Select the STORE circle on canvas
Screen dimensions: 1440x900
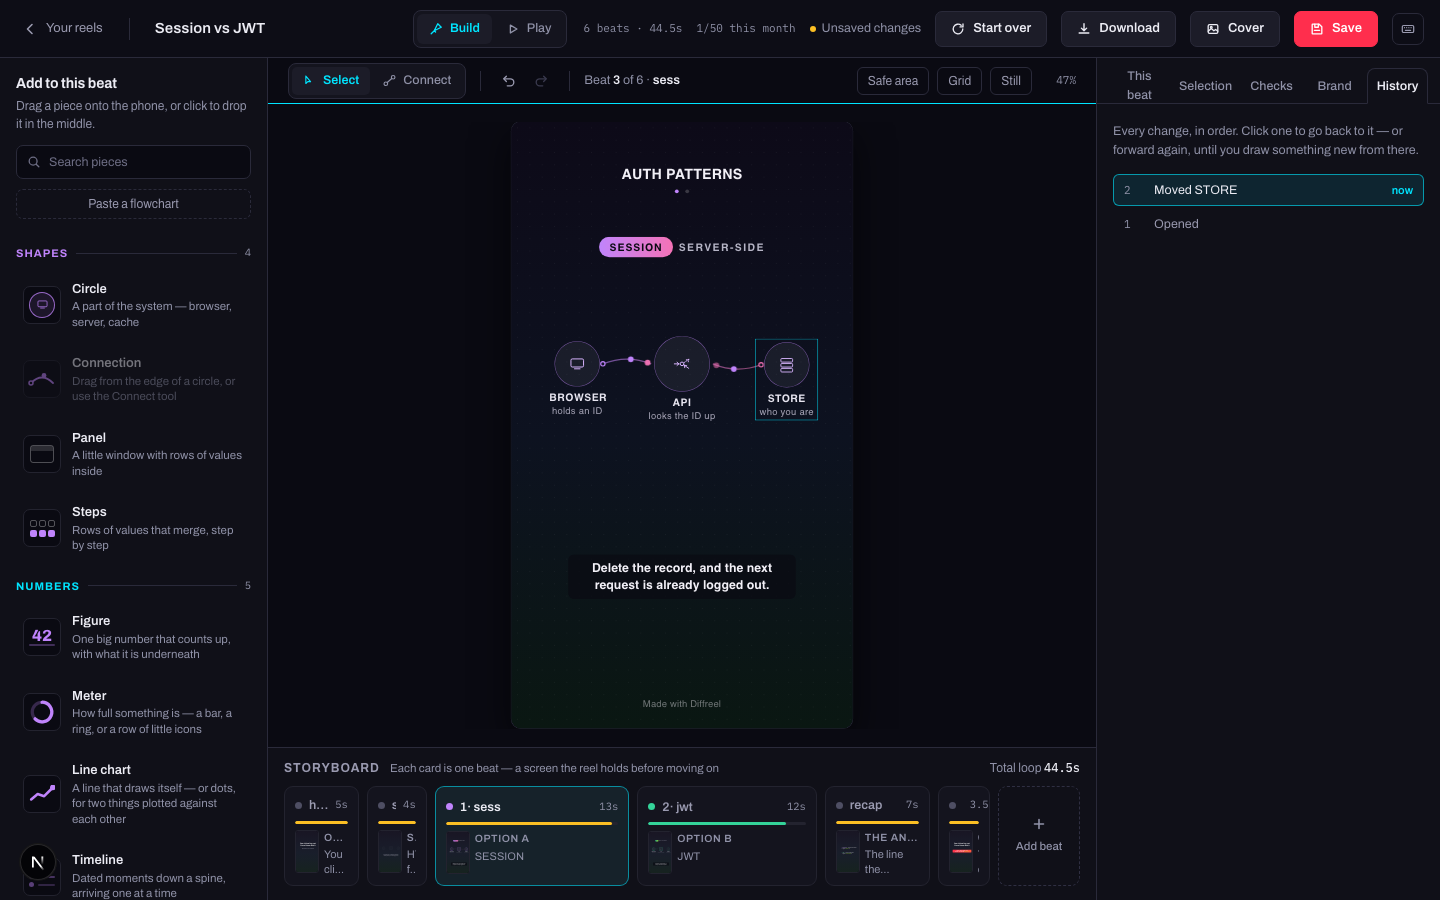787,365
